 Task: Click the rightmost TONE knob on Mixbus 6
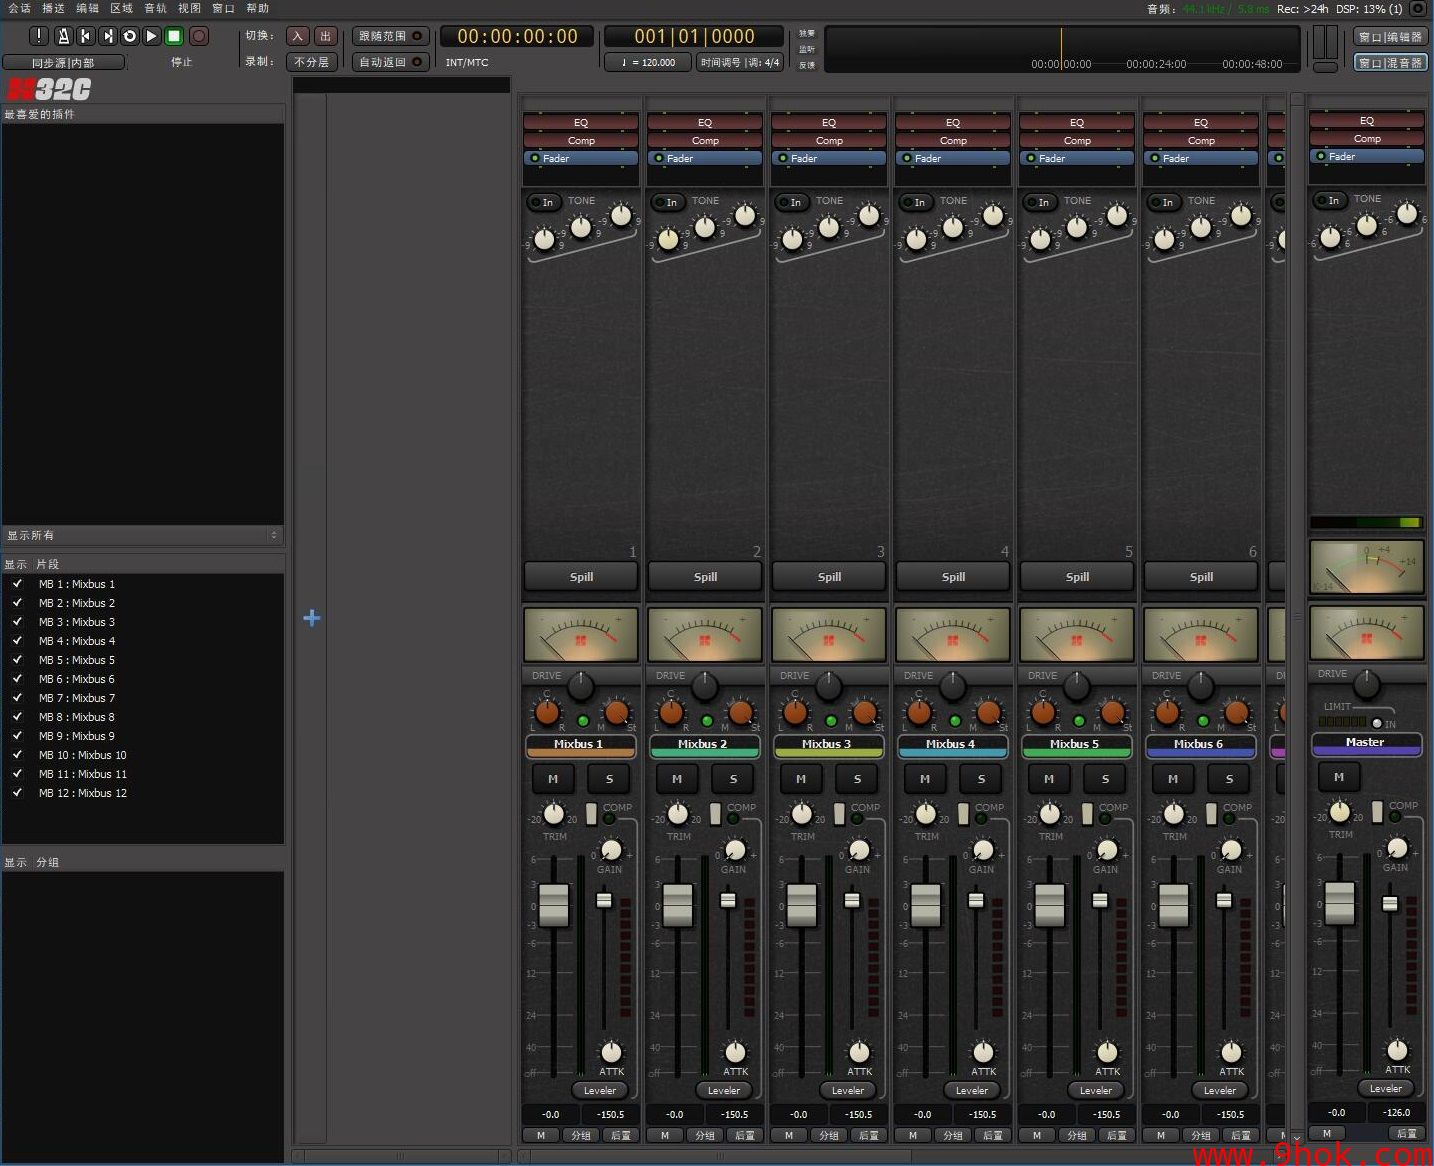tap(1241, 215)
